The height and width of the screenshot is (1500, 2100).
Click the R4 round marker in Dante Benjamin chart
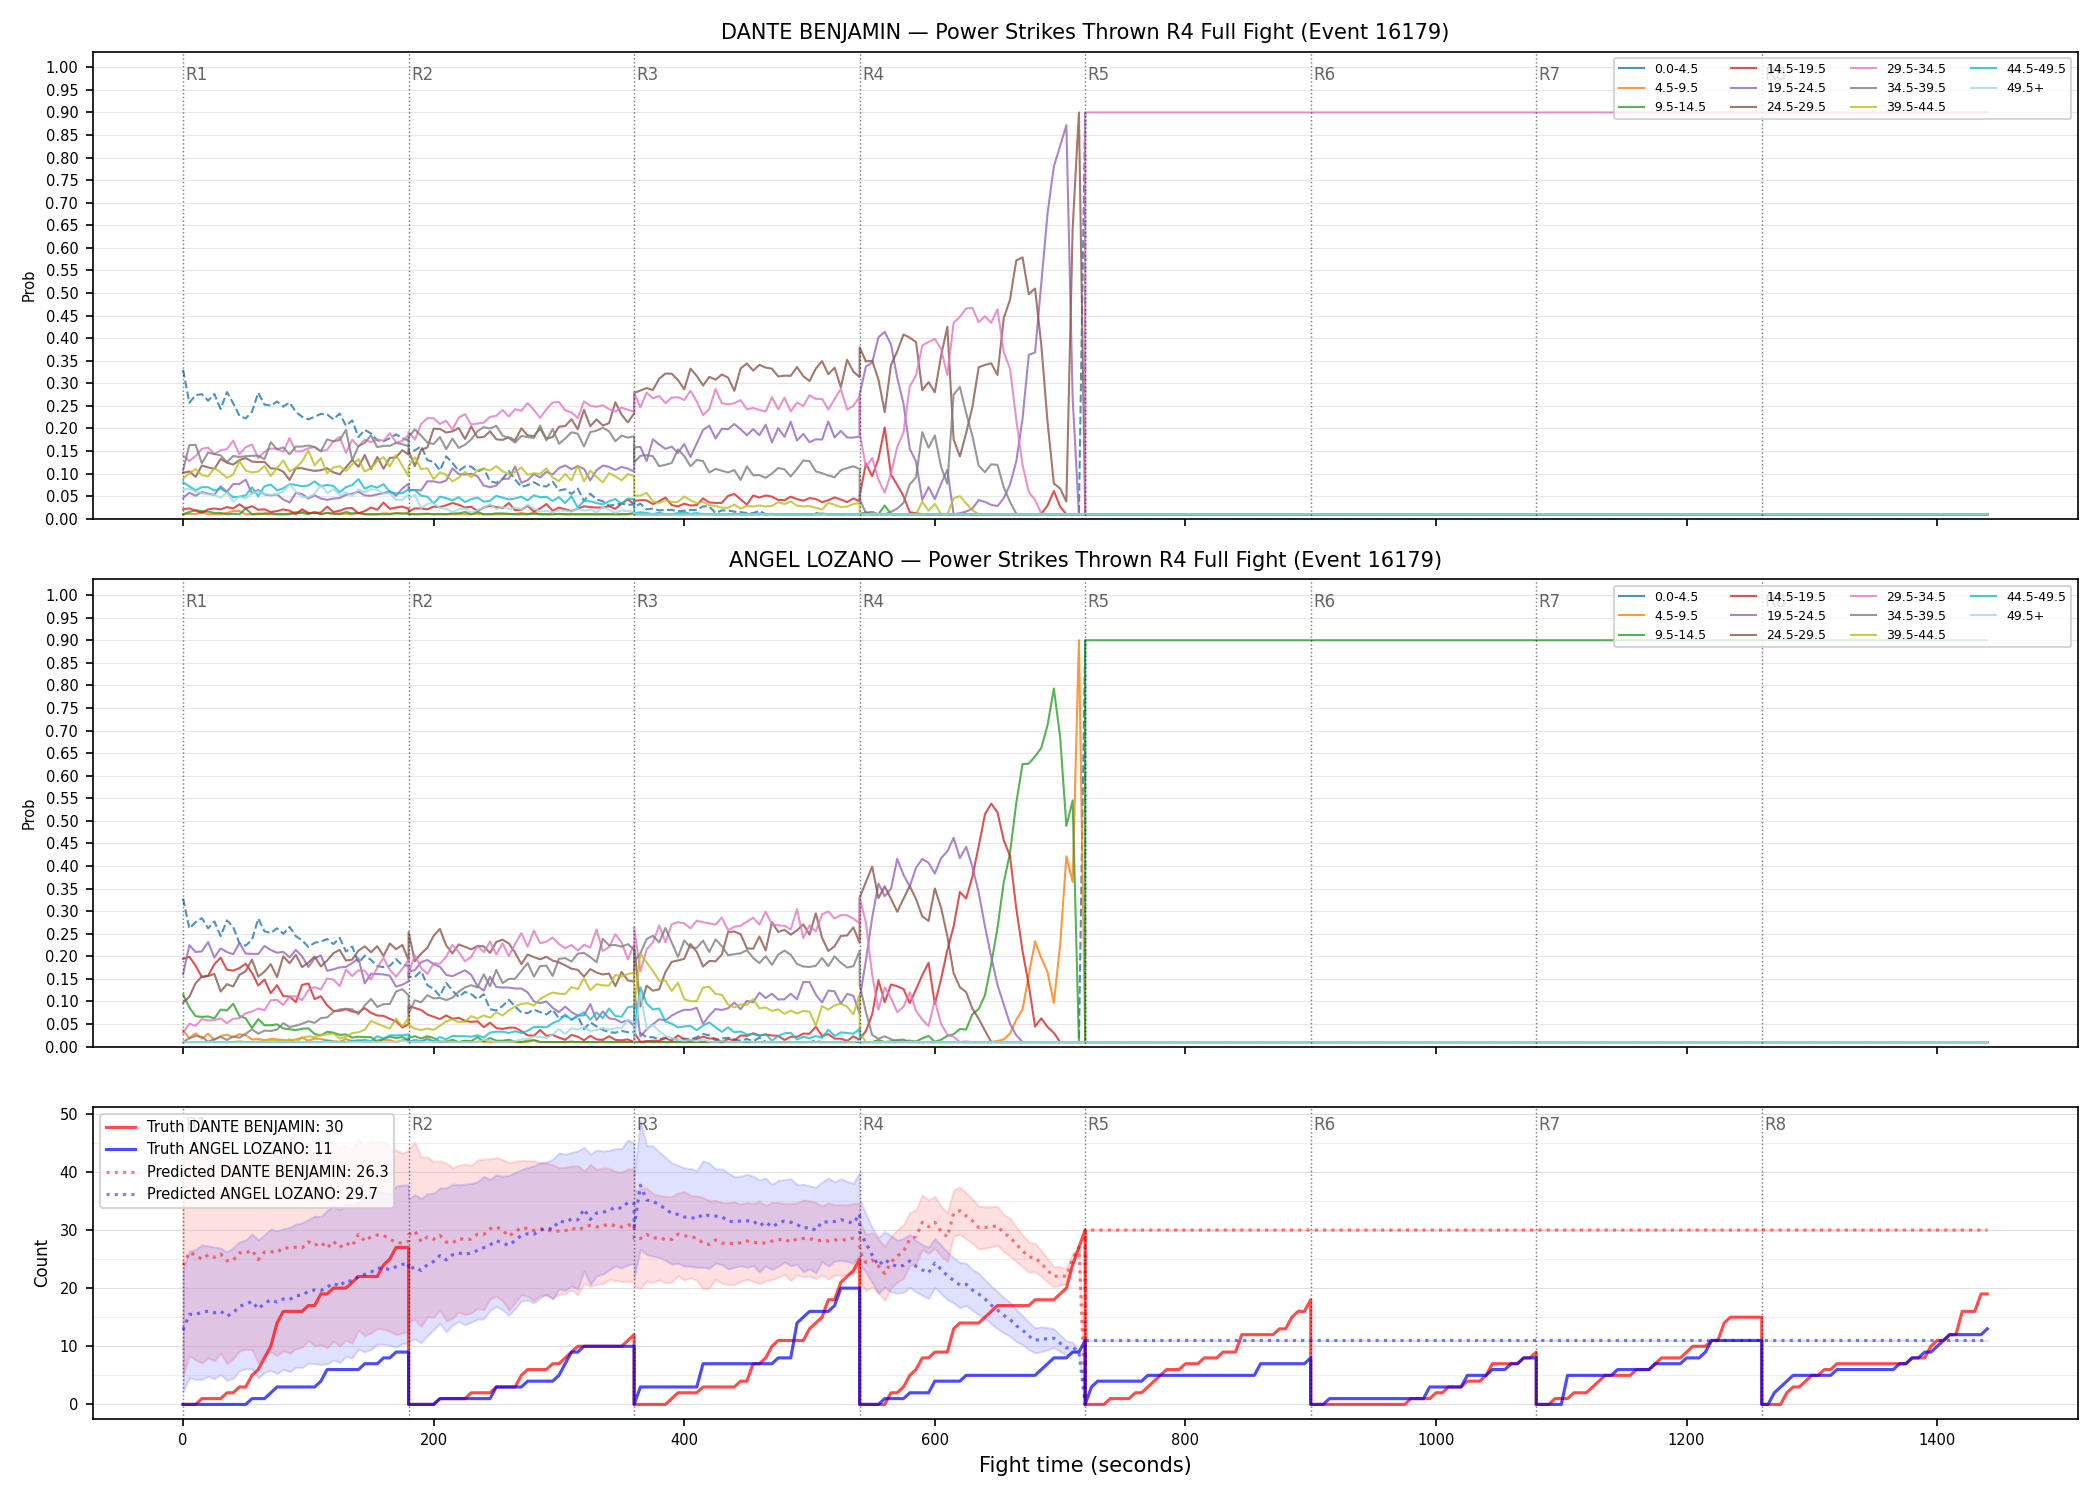pyautogui.click(x=873, y=74)
